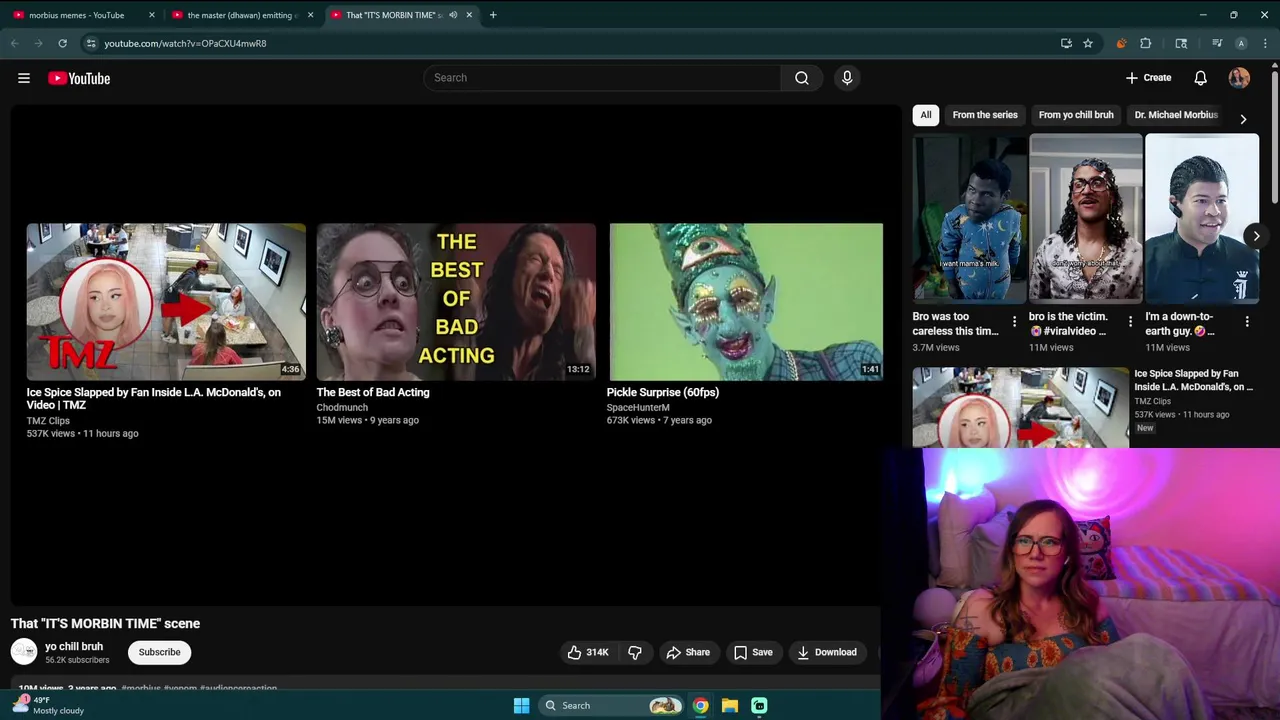
Task: Play Ice Spice TMZ end-screen thumbnail
Action: [x=166, y=301]
